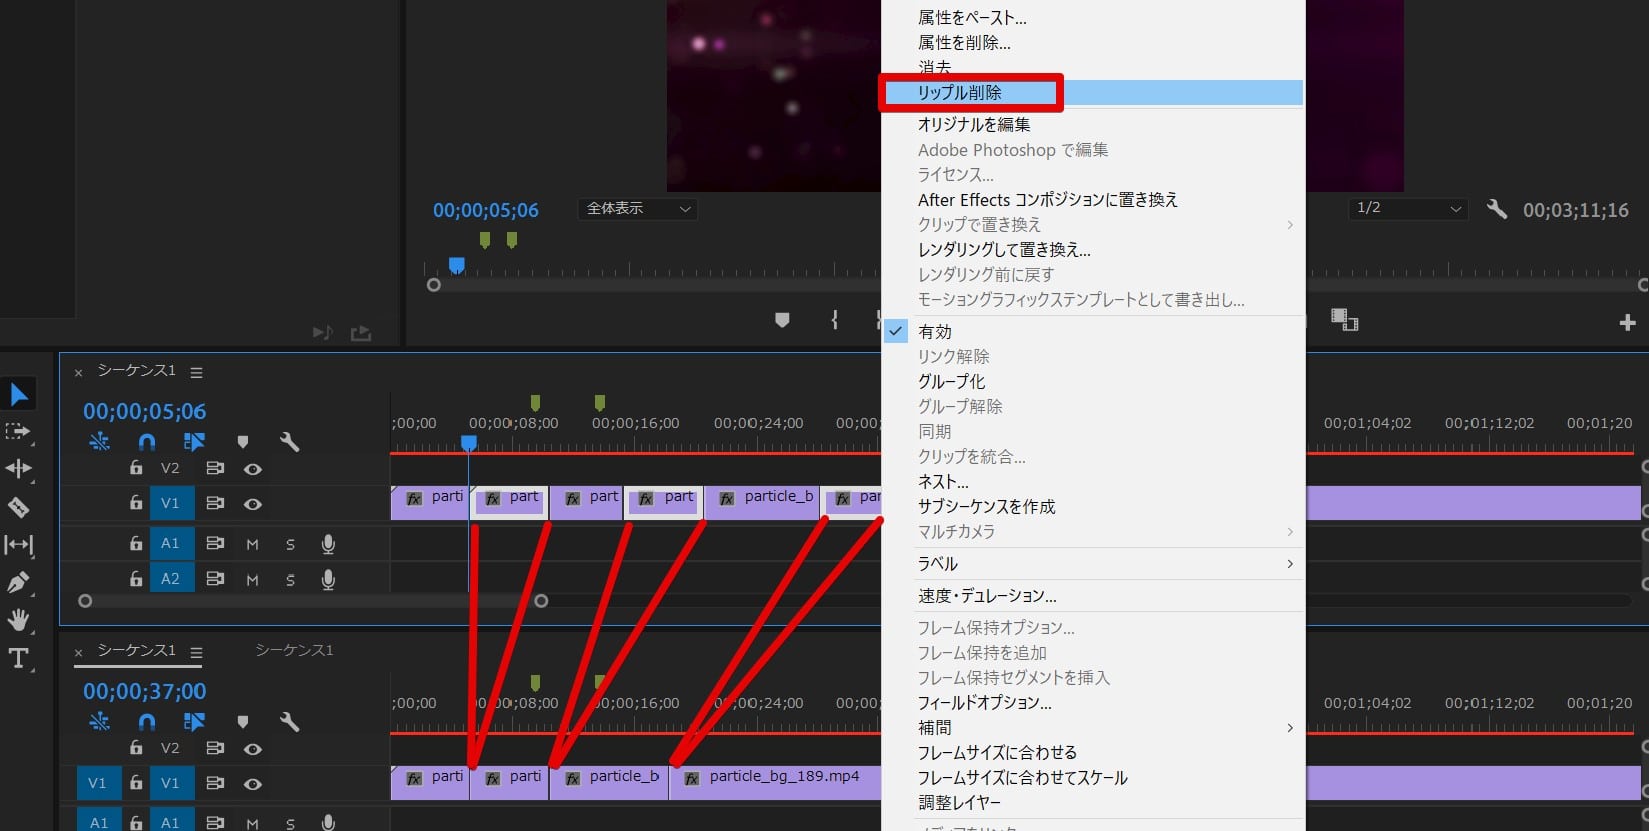The height and width of the screenshot is (831, 1649).
Task: Open the lower シーケンス1 panel menu
Action: (196, 652)
